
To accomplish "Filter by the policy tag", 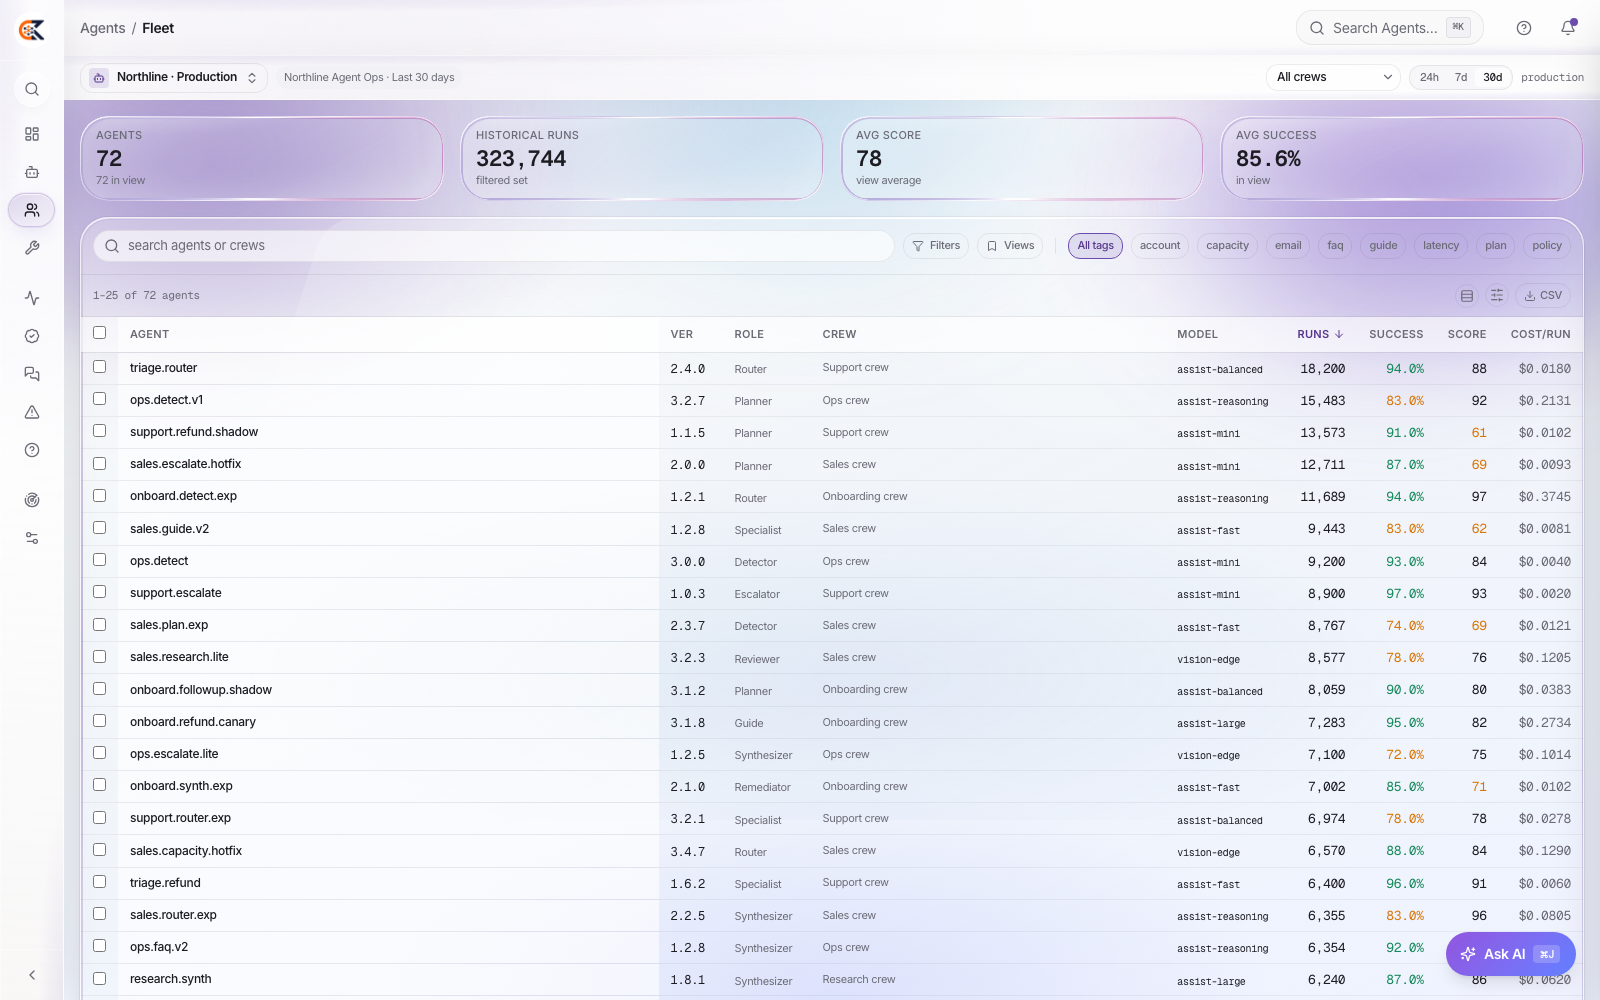I will [1547, 246].
